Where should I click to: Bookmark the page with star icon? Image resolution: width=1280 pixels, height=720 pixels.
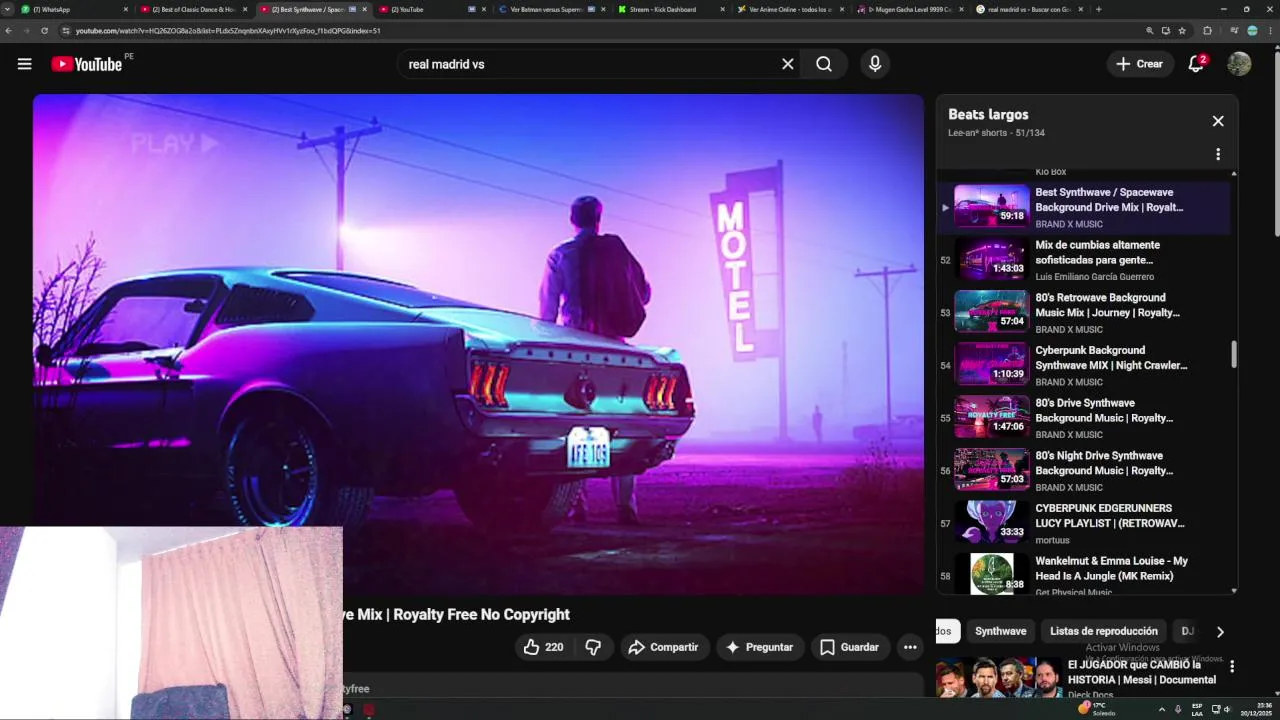coord(1182,31)
